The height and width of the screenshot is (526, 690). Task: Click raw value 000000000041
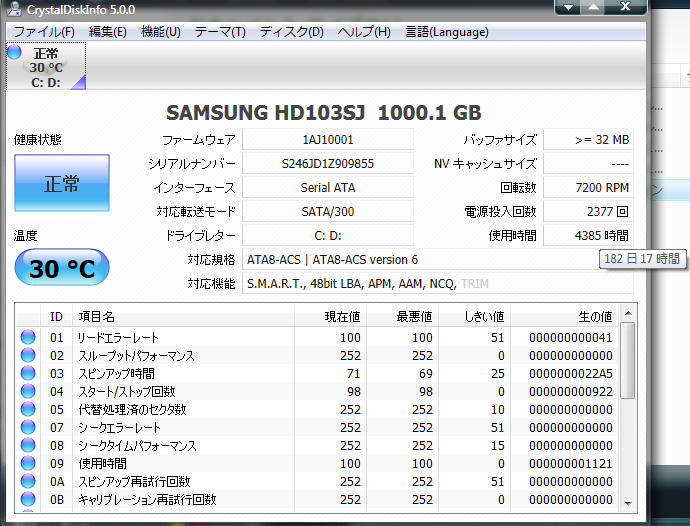point(570,338)
